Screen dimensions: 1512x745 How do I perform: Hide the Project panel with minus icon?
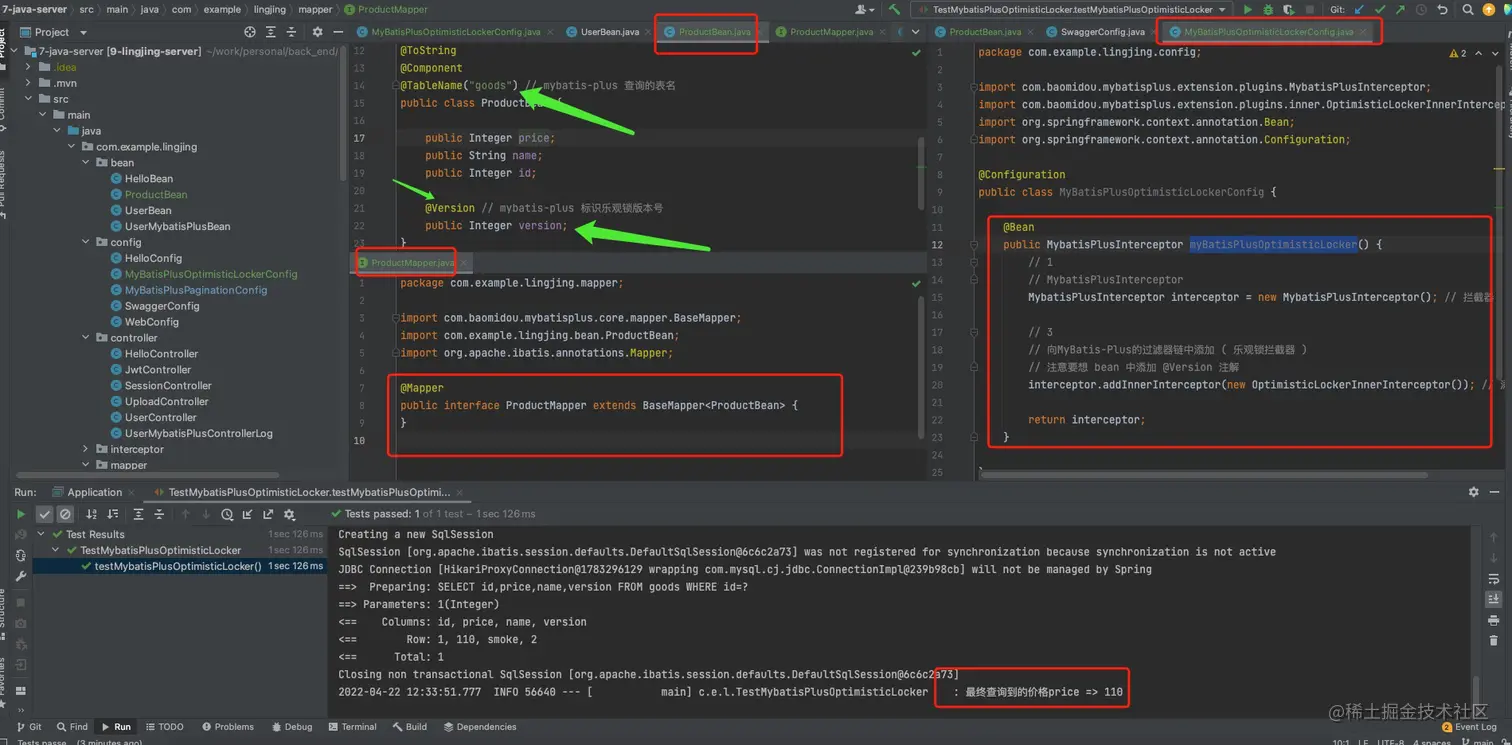(338, 32)
